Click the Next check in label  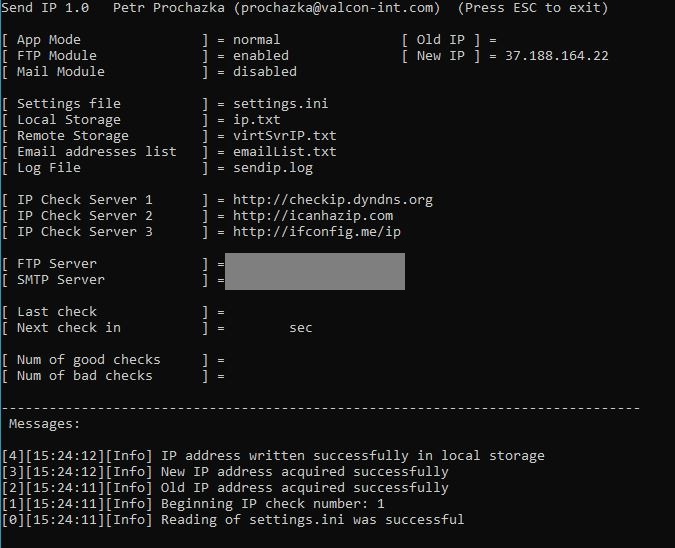click(69, 328)
